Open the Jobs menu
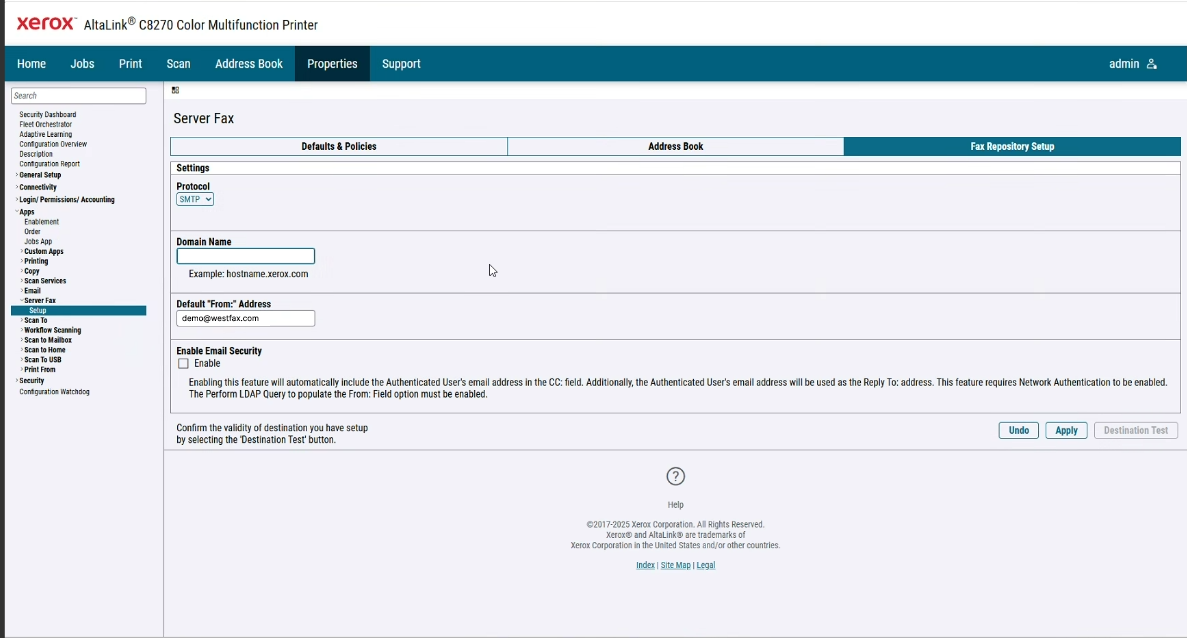 pos(82,63)
